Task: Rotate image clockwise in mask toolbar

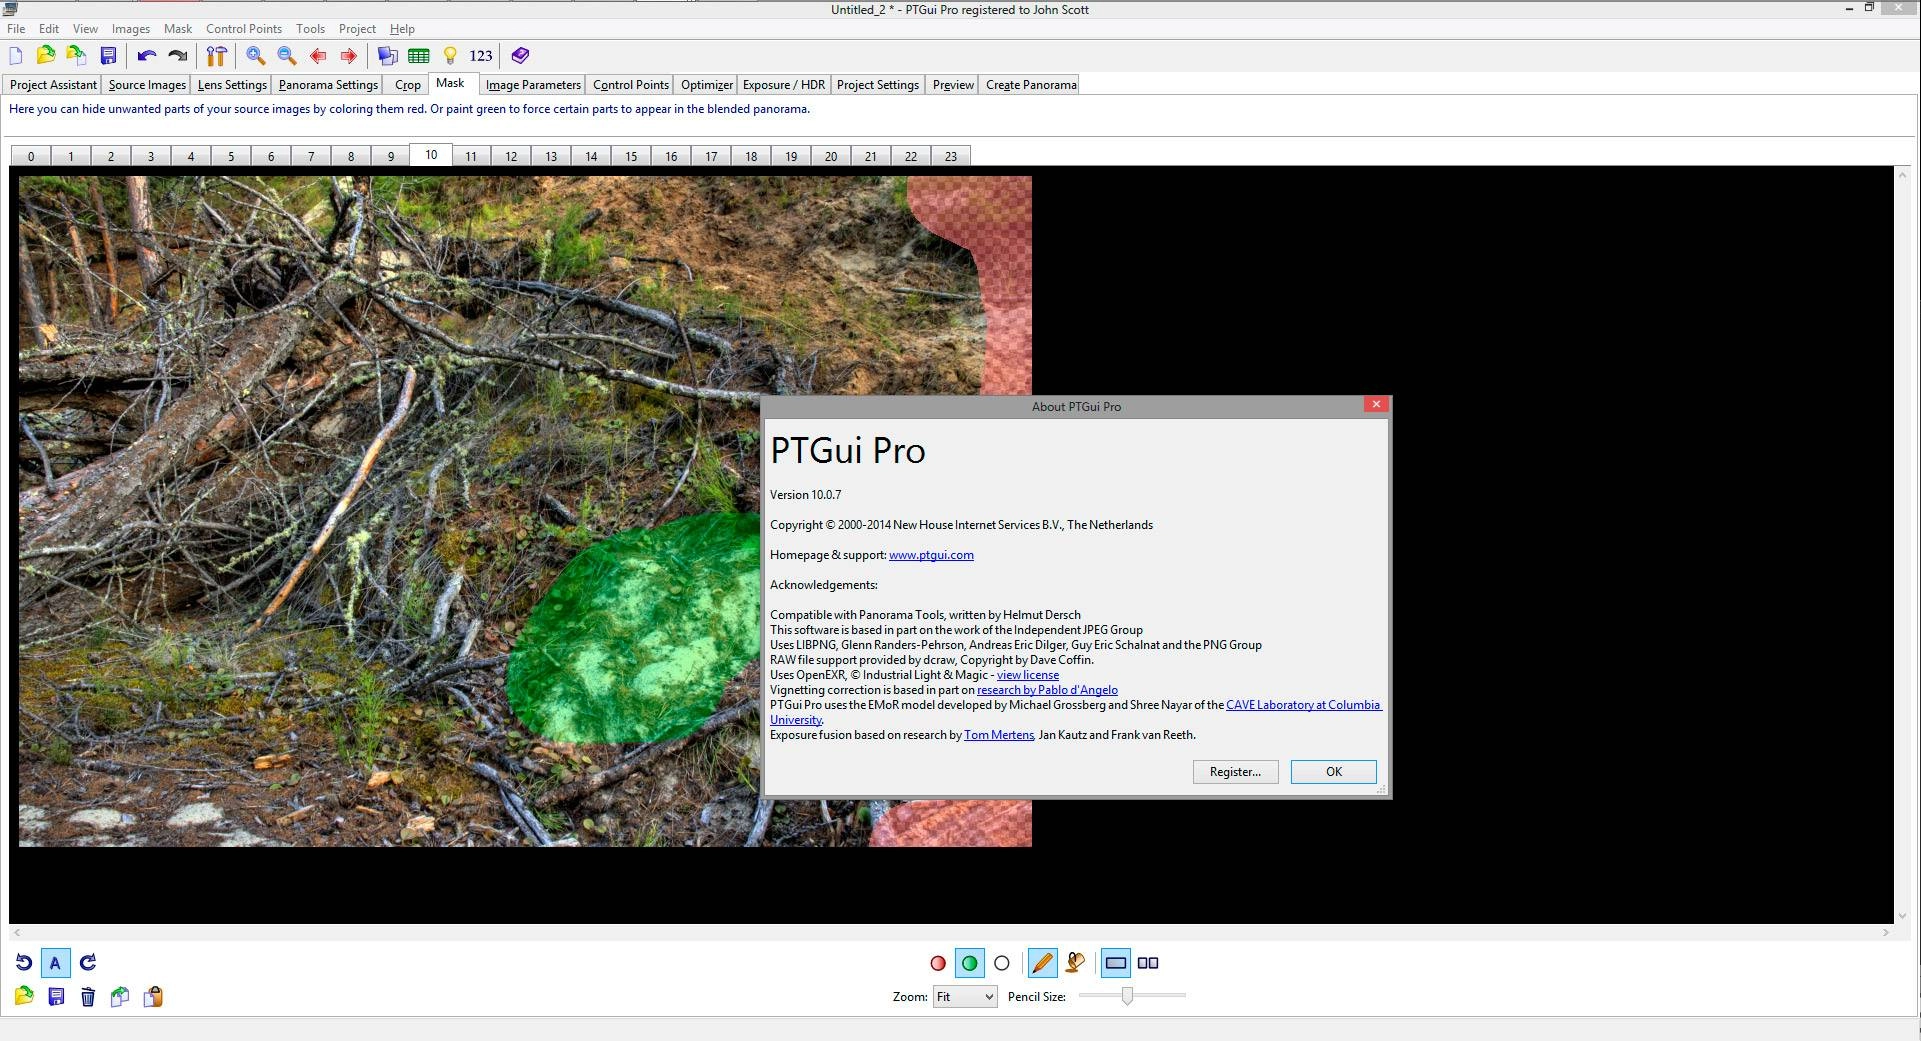Action: click(88, 963)
